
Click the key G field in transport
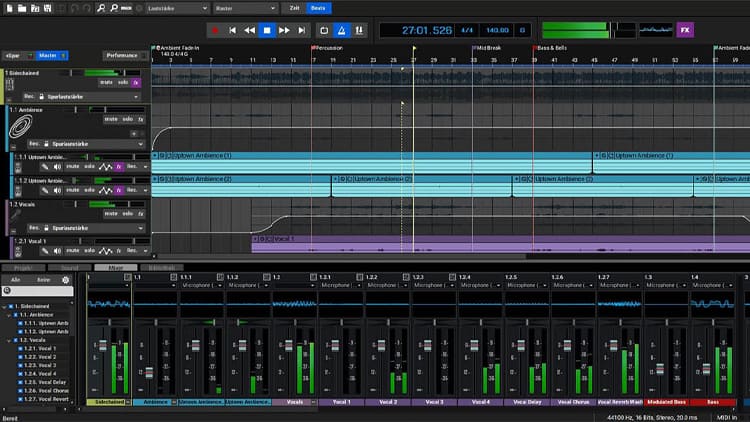(522, 30)
